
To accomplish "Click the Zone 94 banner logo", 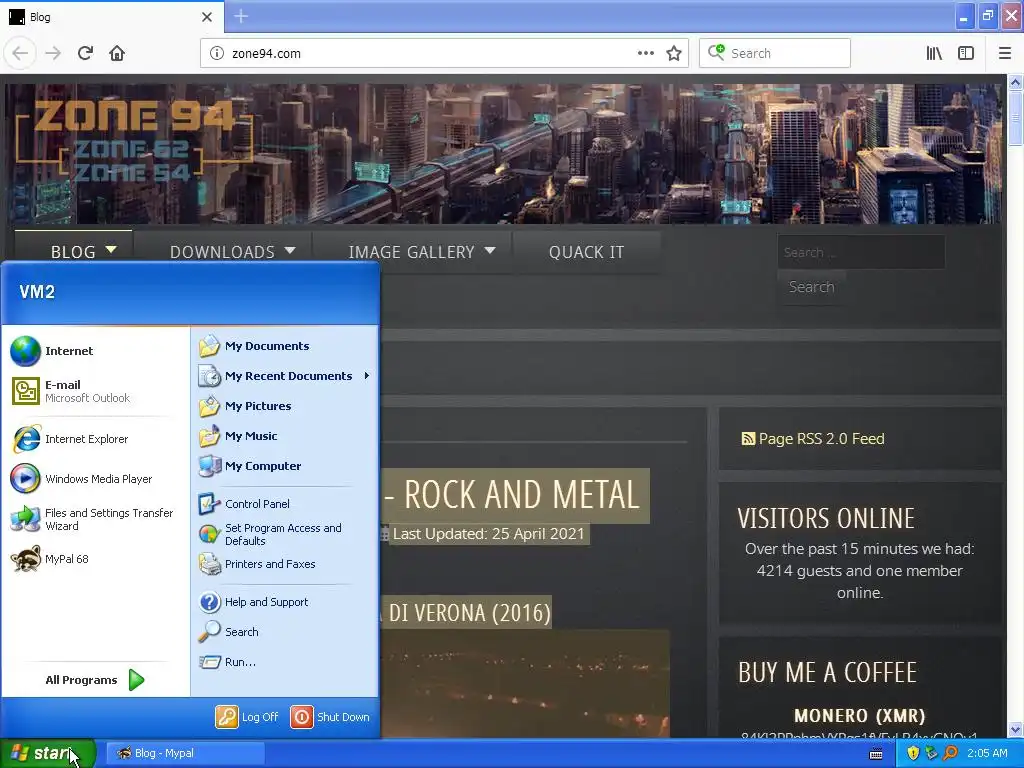I will click(133, 140).
